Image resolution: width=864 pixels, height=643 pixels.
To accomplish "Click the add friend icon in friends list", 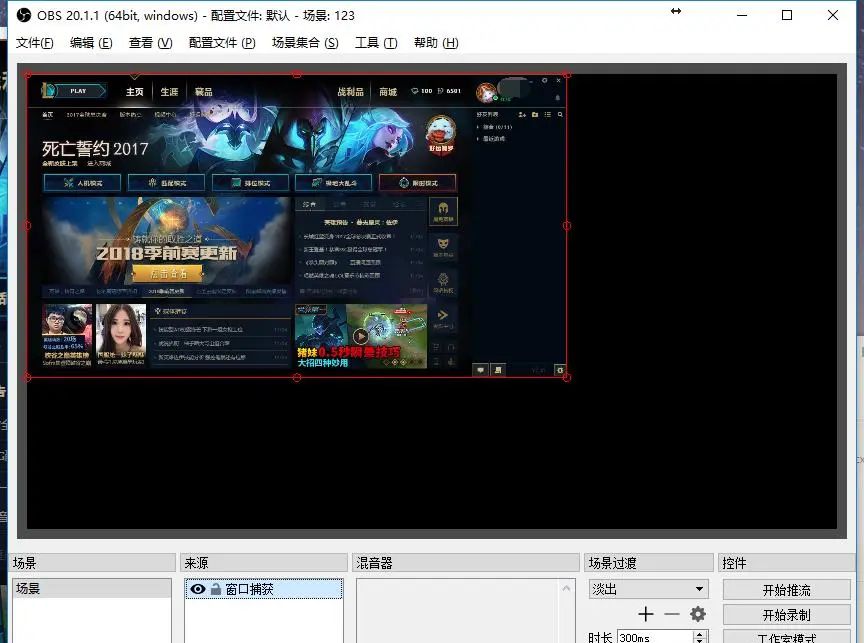I will point(522,115).
